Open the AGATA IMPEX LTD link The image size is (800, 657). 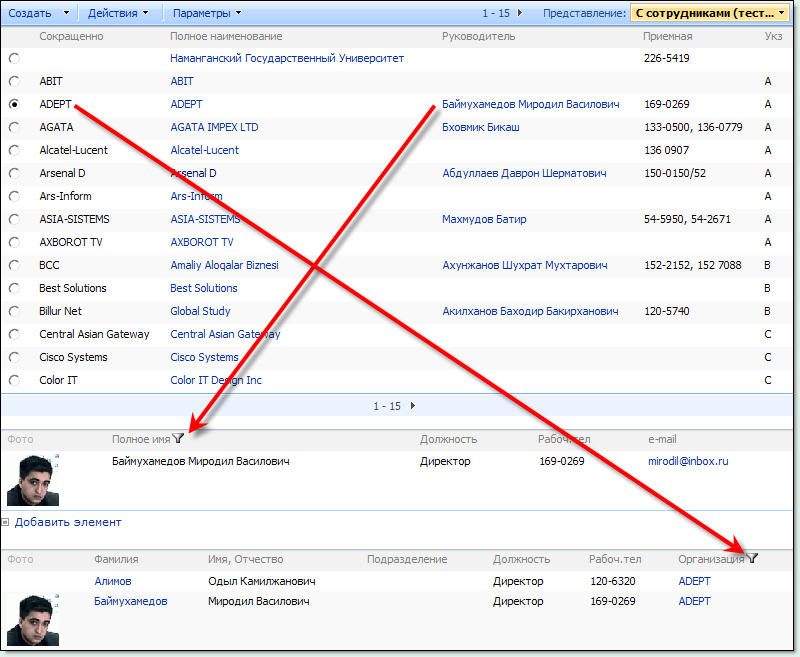point(214,127)
